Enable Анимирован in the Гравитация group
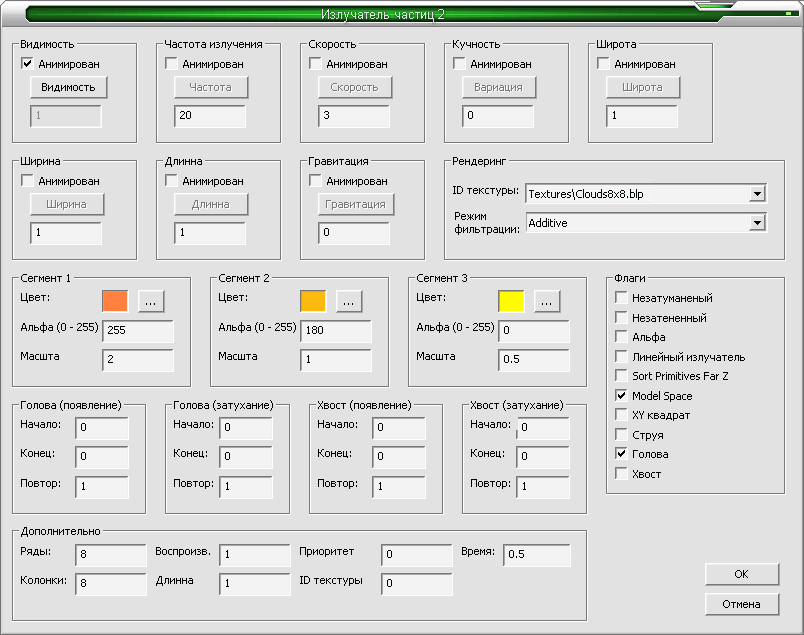Image resolution: width=804 pixels, height=635 pixels. click(x=315, y=181)
